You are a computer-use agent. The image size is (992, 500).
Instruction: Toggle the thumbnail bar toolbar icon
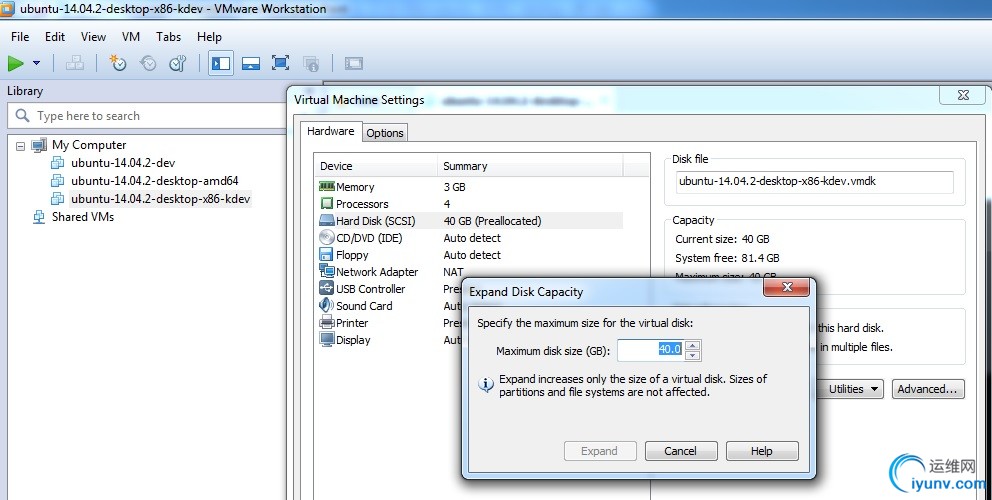[251, 63]
